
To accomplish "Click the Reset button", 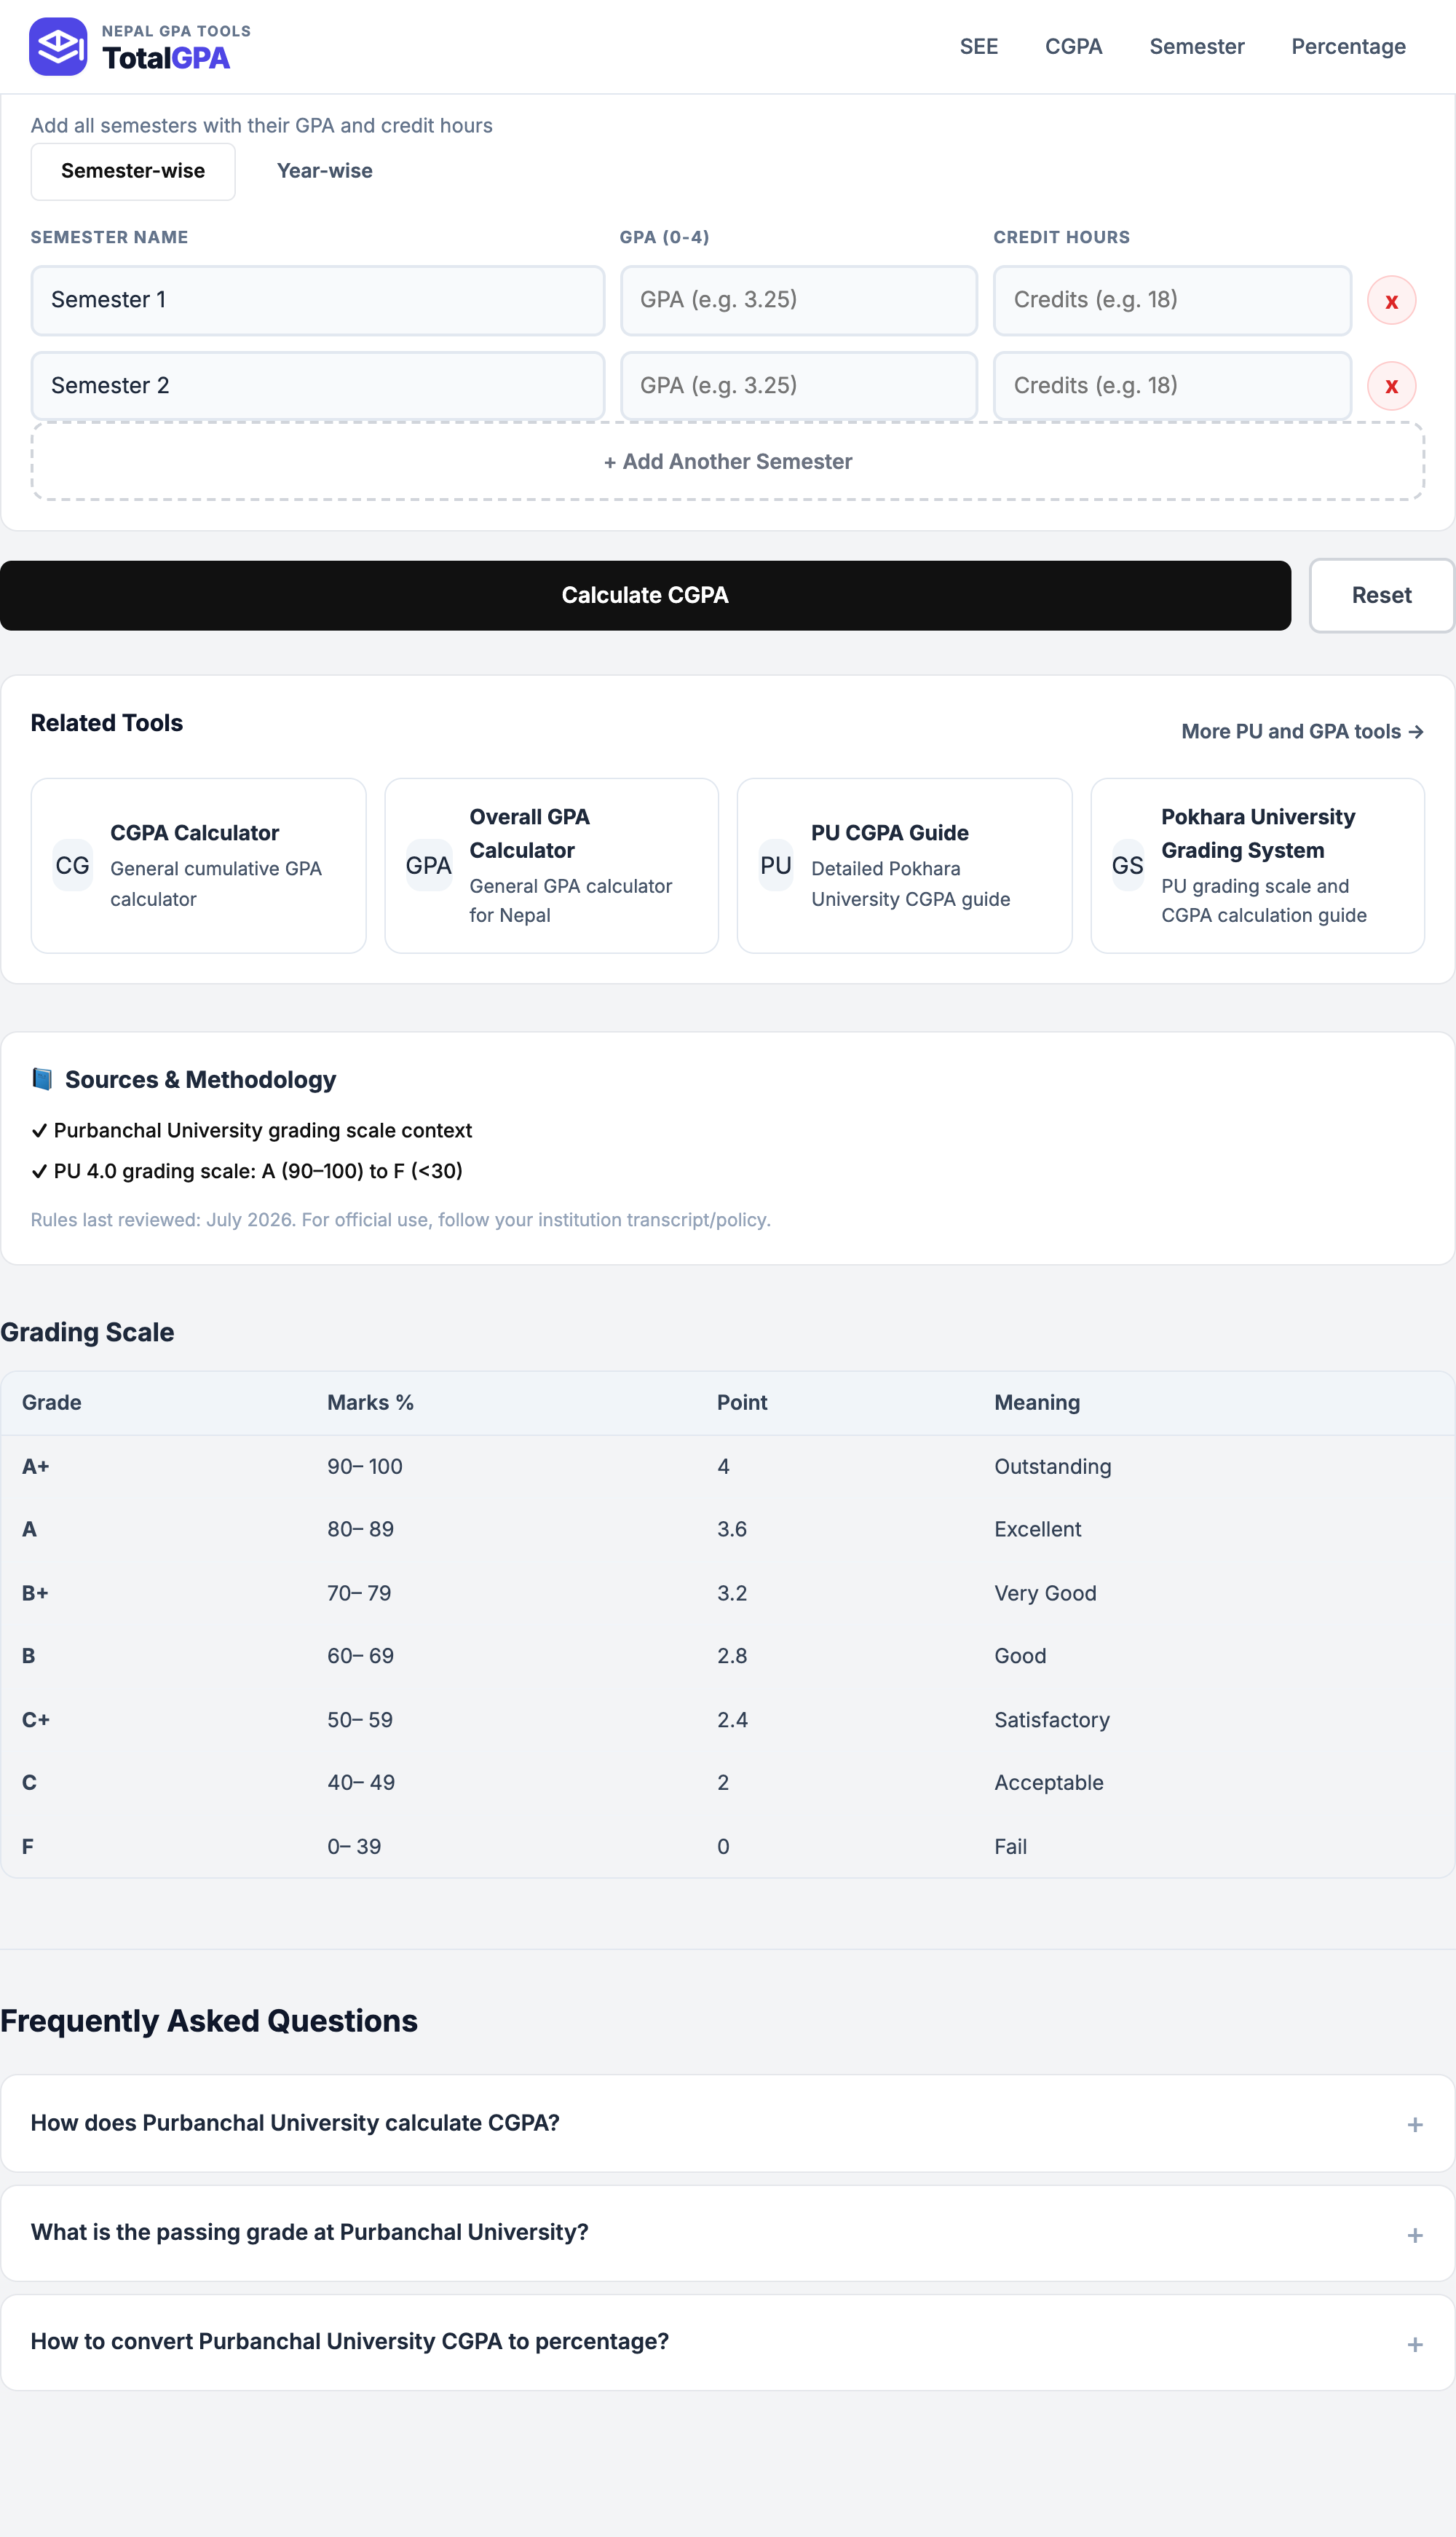I will point(1381,595).
